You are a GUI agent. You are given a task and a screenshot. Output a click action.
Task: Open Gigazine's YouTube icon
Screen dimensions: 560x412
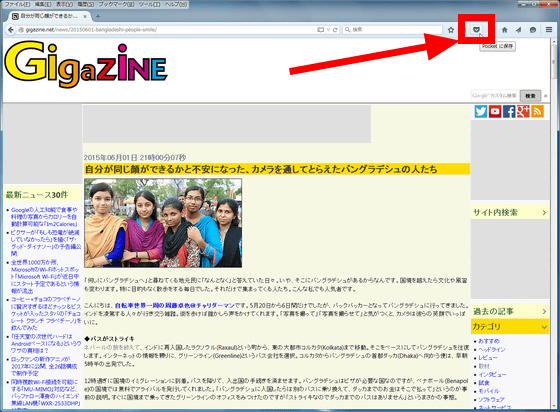pos(495,111)
